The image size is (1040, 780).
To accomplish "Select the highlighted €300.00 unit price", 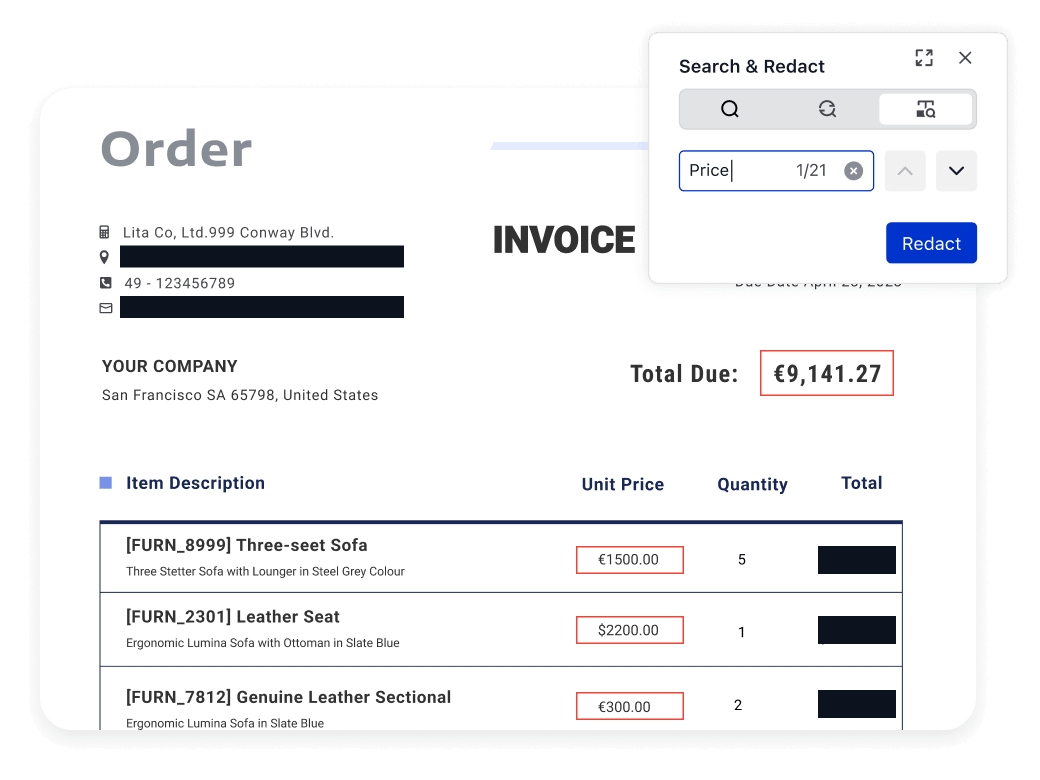I will pyautogui.click(x=629, y=707).
